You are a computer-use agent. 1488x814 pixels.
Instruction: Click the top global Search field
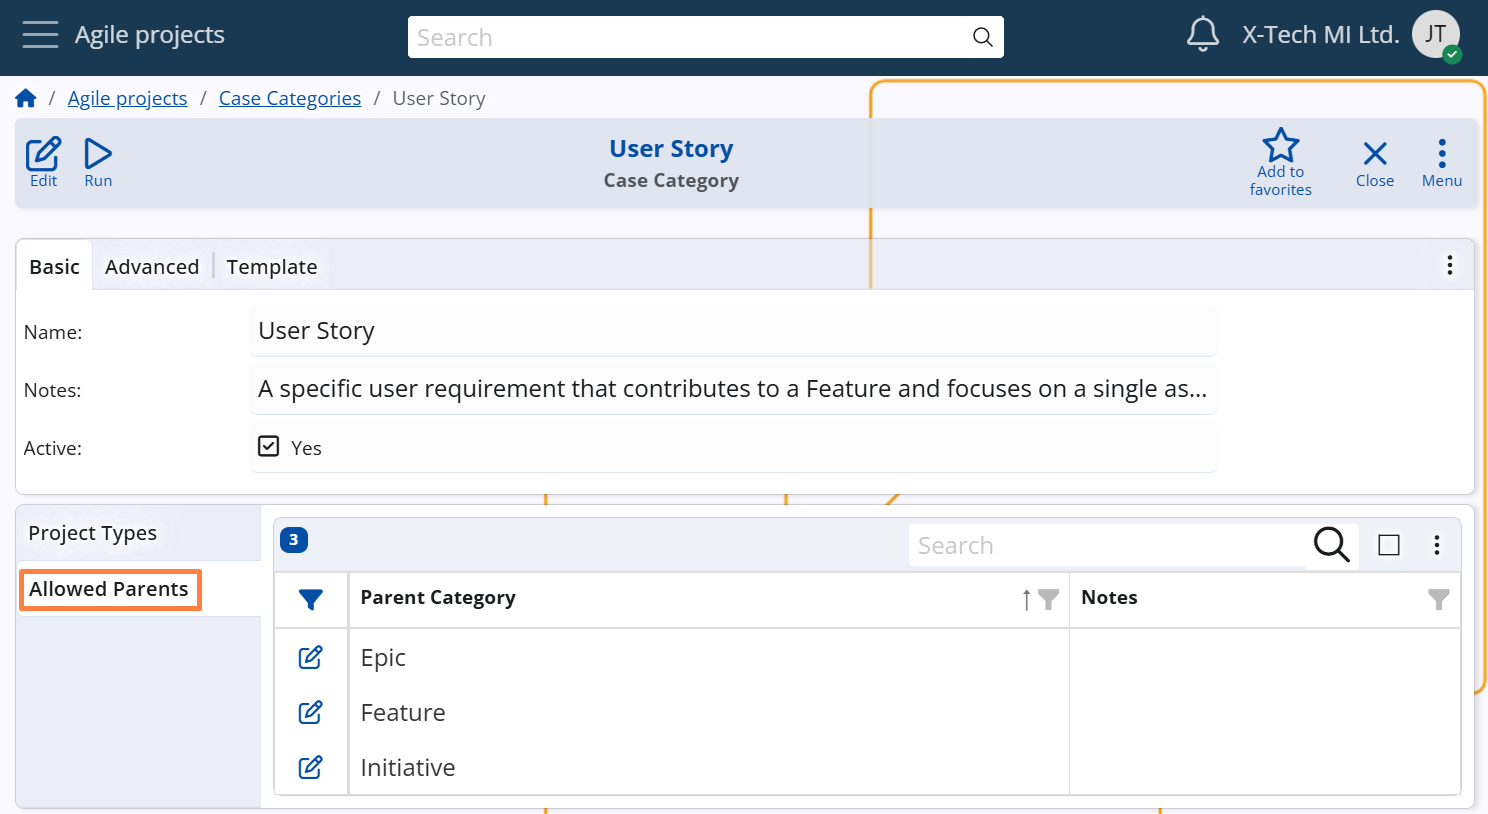690,38
